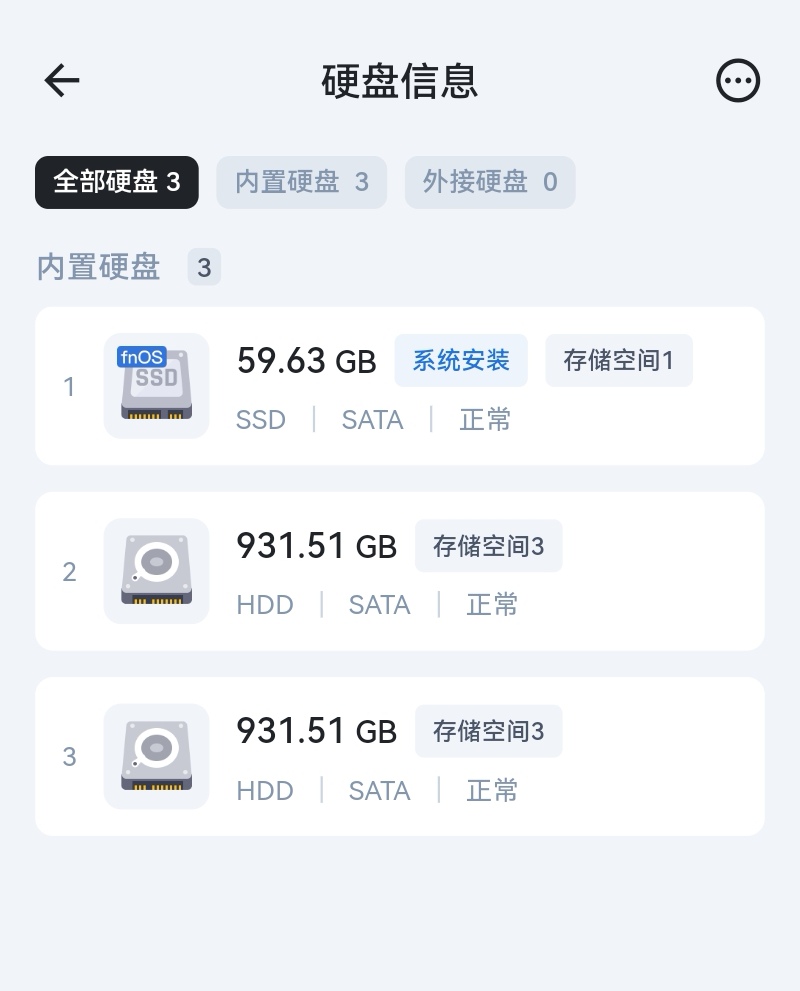800x991 pixels.
Task: Open the third disk's 931.51 GB size
Action: [317, 731]
